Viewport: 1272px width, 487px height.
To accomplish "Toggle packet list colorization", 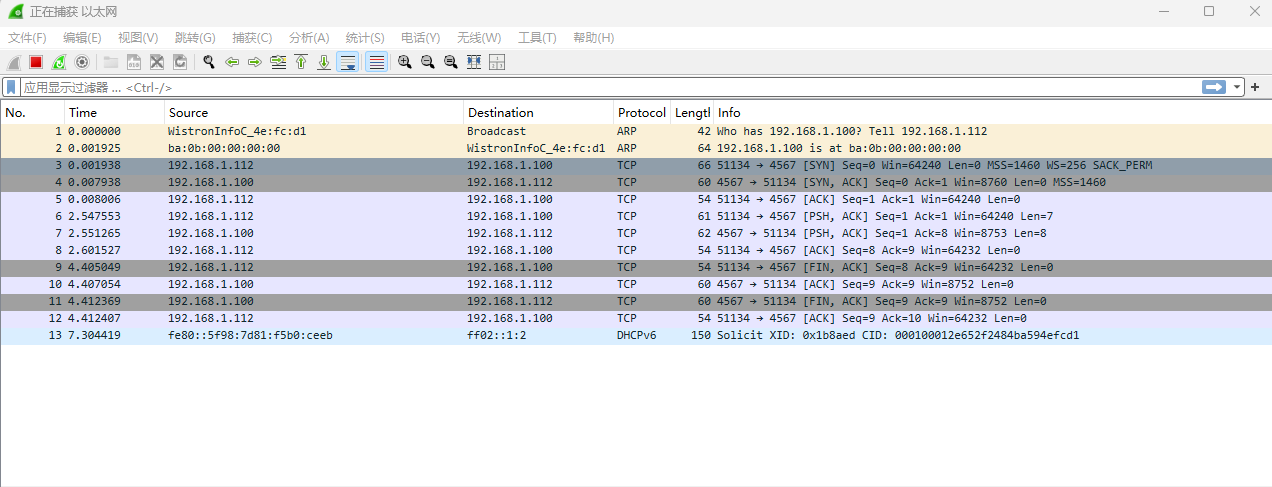I will (376, 62).
